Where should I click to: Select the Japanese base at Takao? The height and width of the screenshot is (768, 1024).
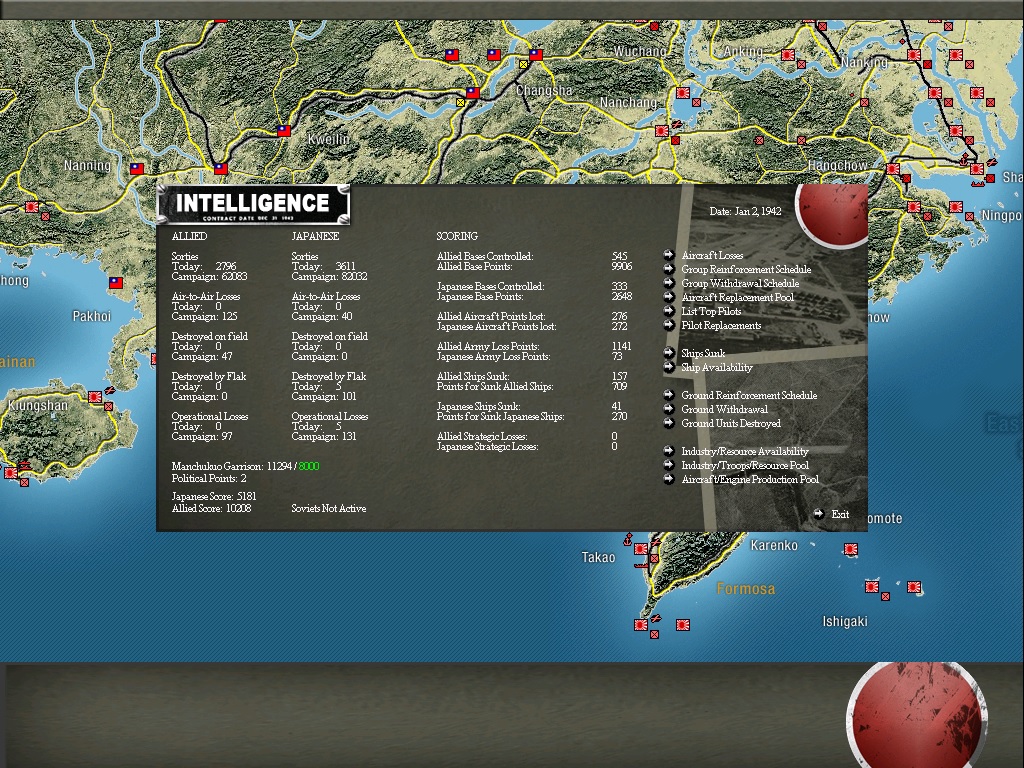(x=641, y=549)
